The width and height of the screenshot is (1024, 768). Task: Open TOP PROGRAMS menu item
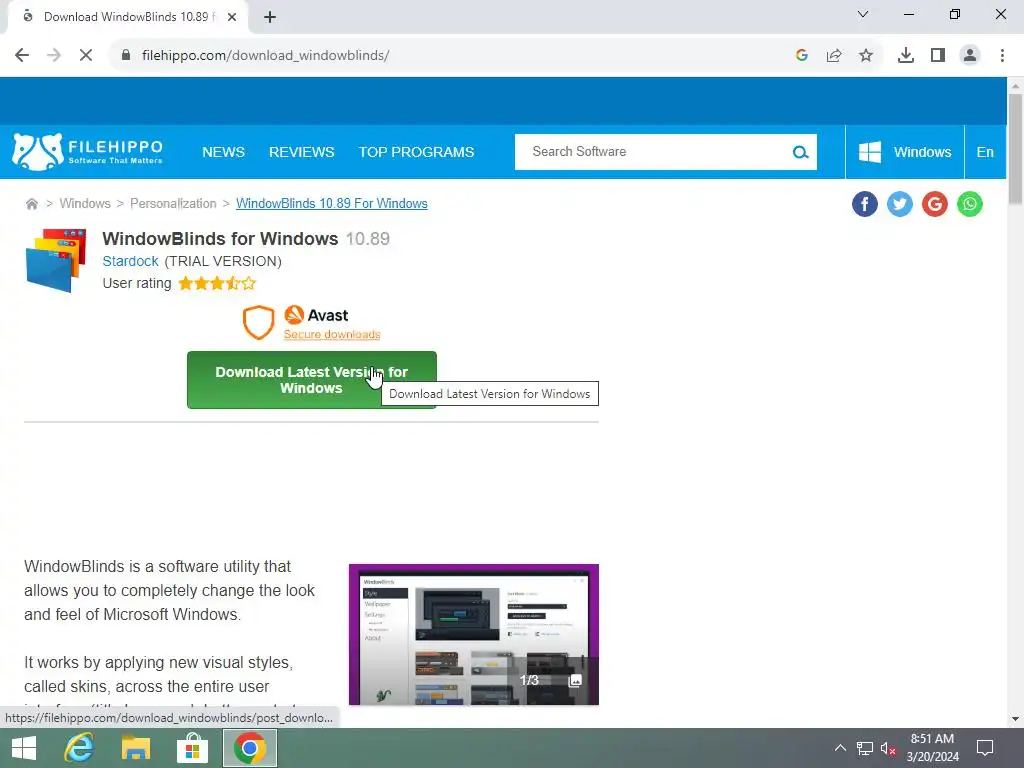(x=416, y=152)
